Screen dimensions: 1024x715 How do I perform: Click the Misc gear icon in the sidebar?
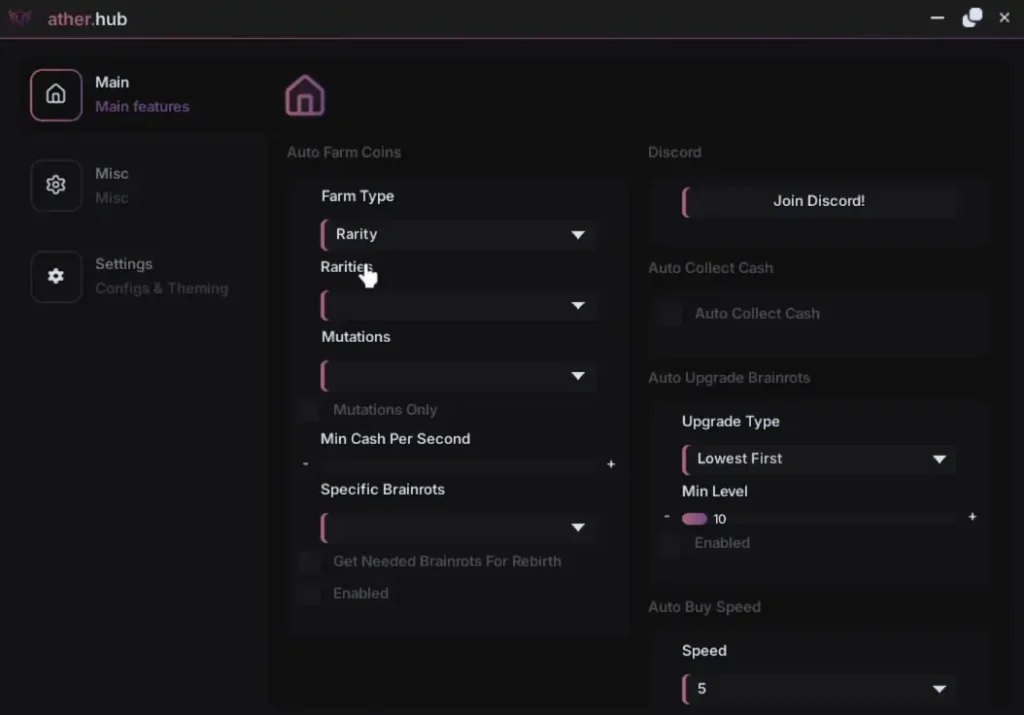pyautogui.click(x=56, y=185)
